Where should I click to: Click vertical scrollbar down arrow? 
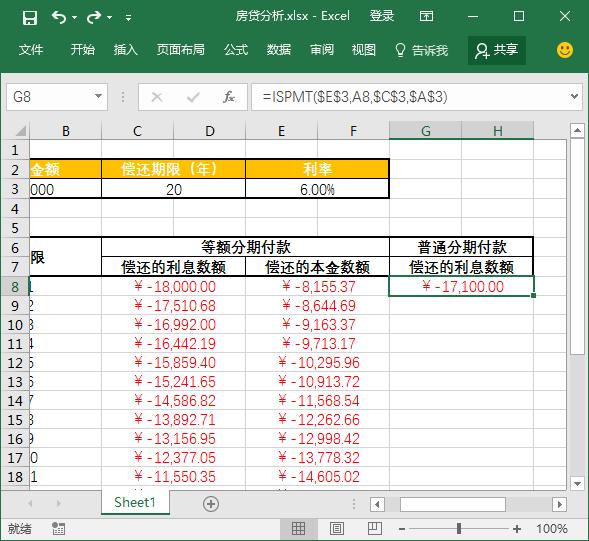tap(577, 483)
